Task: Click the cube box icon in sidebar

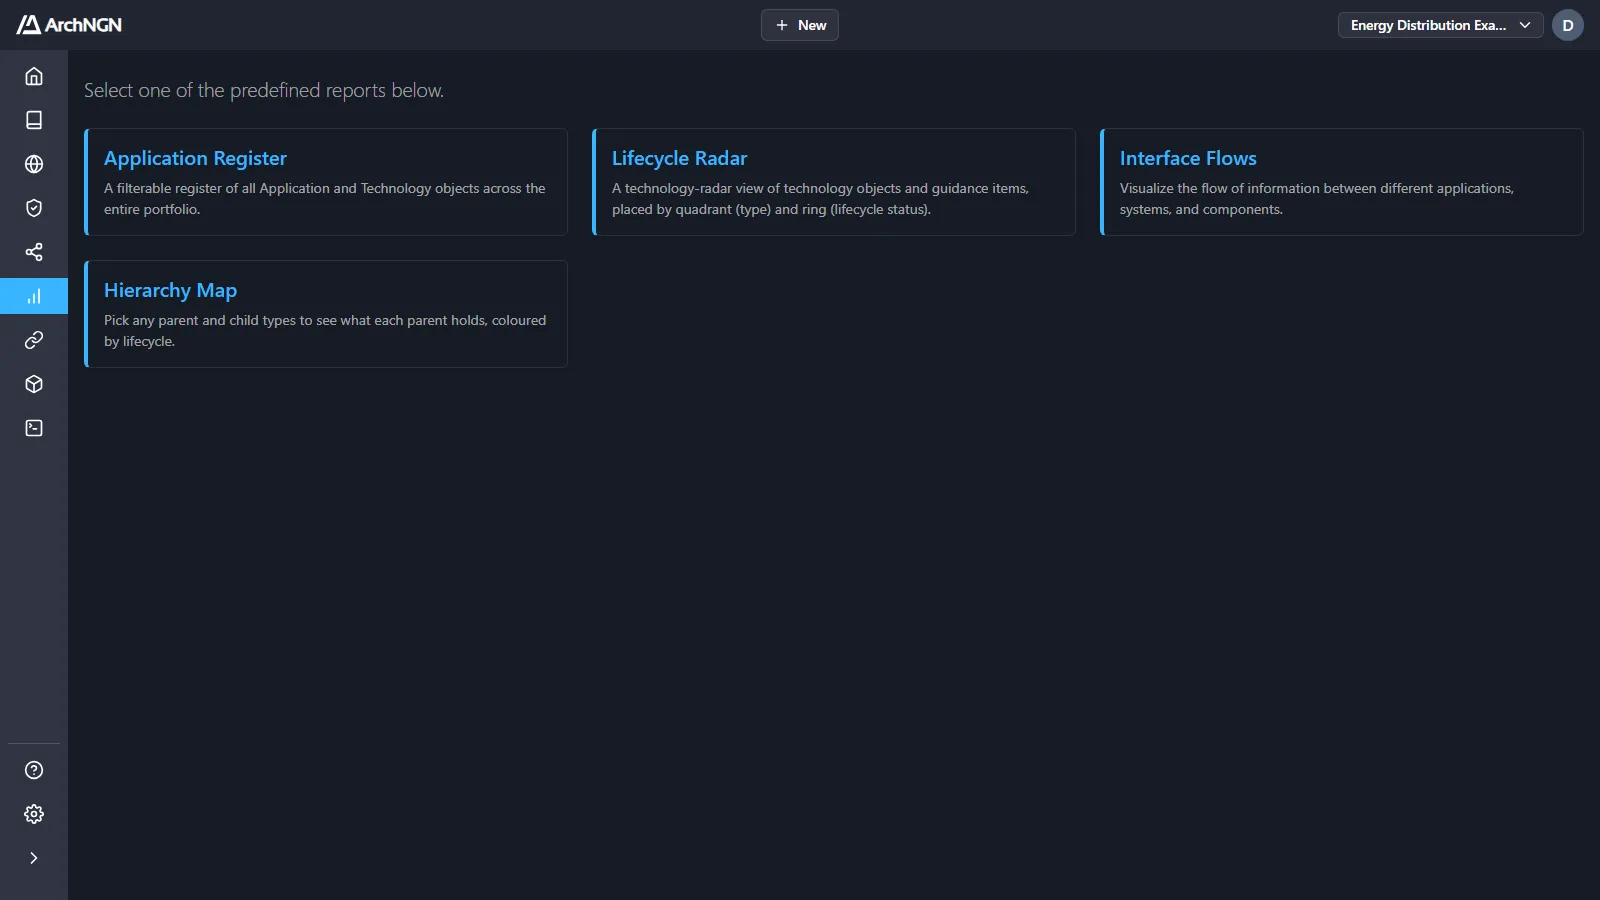Action: point(34,384)
